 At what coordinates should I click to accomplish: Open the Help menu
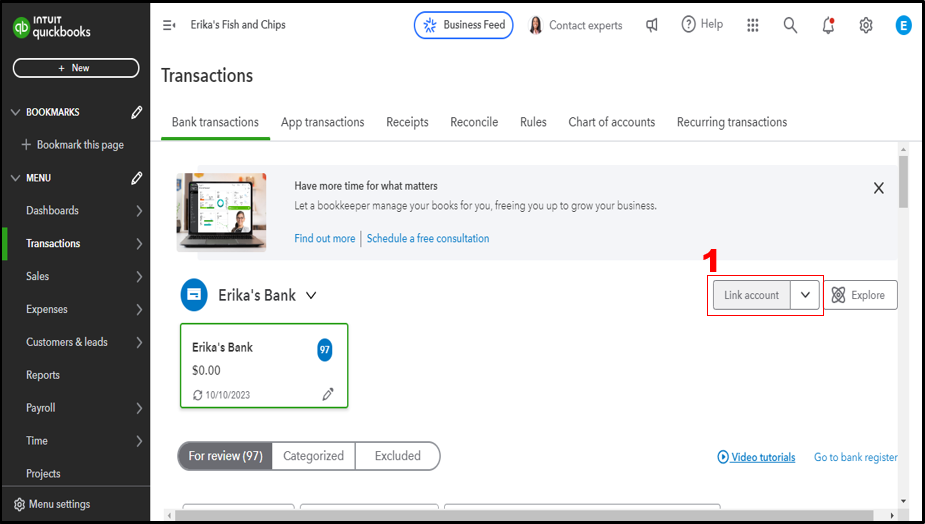click(702, 24)
